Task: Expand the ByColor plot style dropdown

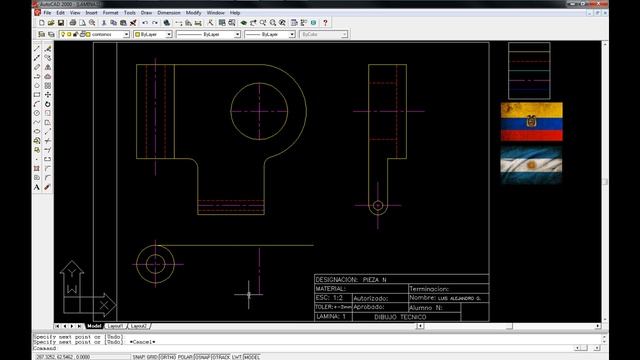Action: point(344,35)
